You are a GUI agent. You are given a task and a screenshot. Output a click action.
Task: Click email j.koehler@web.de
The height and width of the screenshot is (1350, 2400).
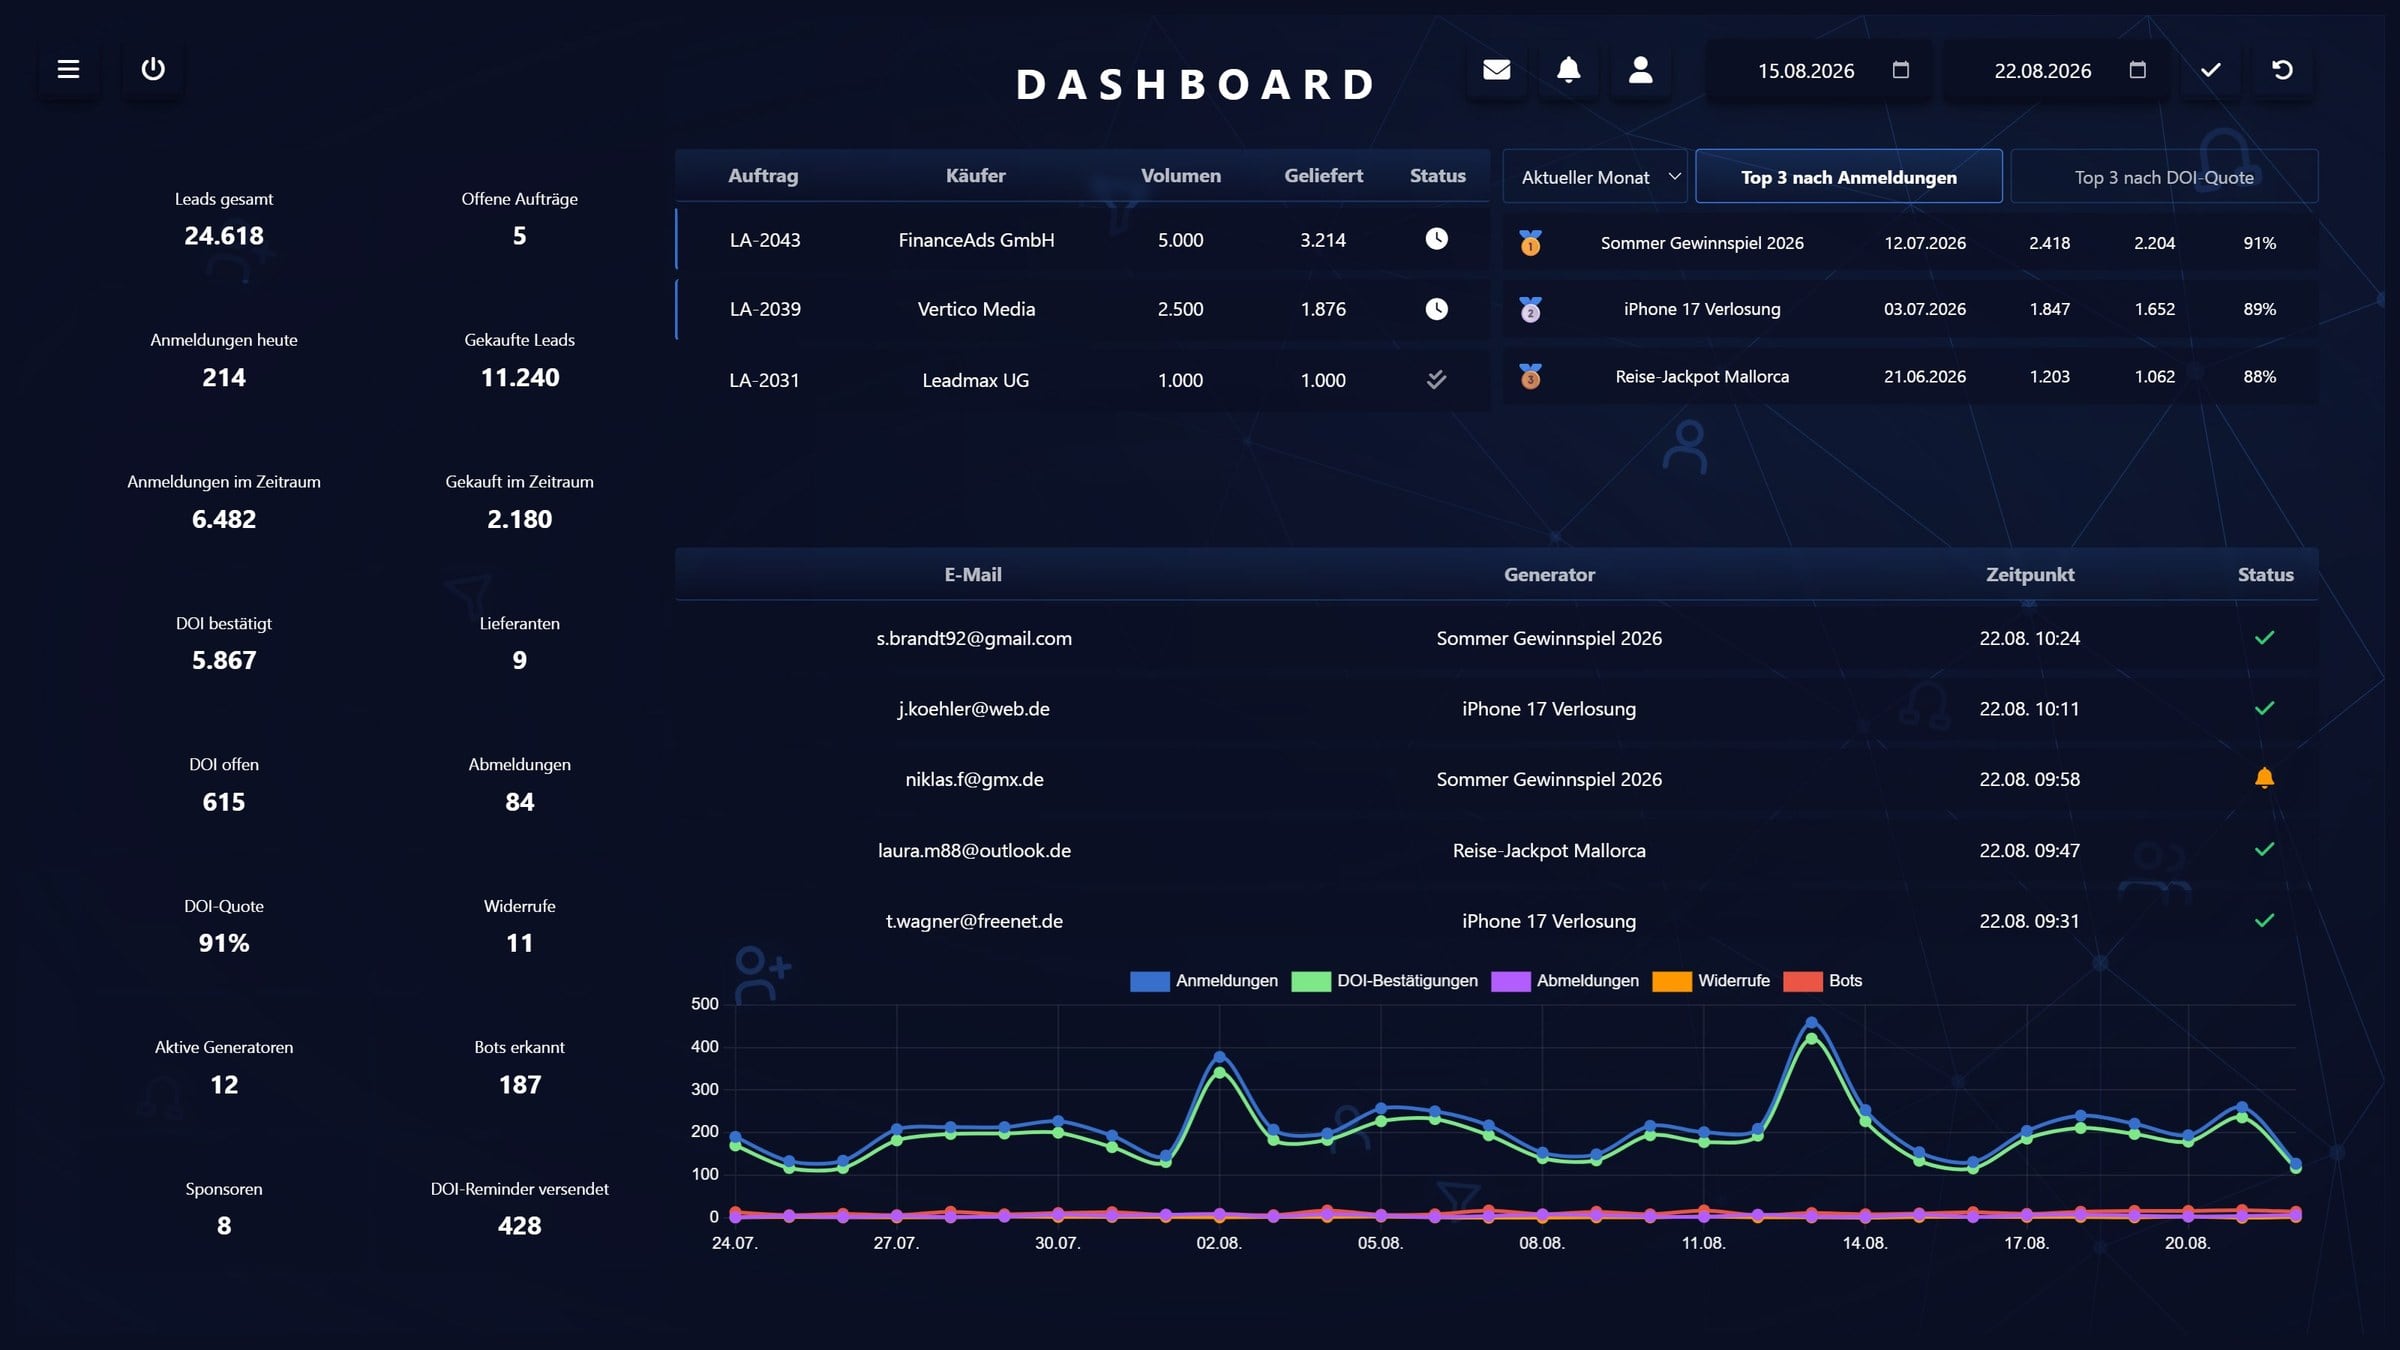(x=974, y=709)
